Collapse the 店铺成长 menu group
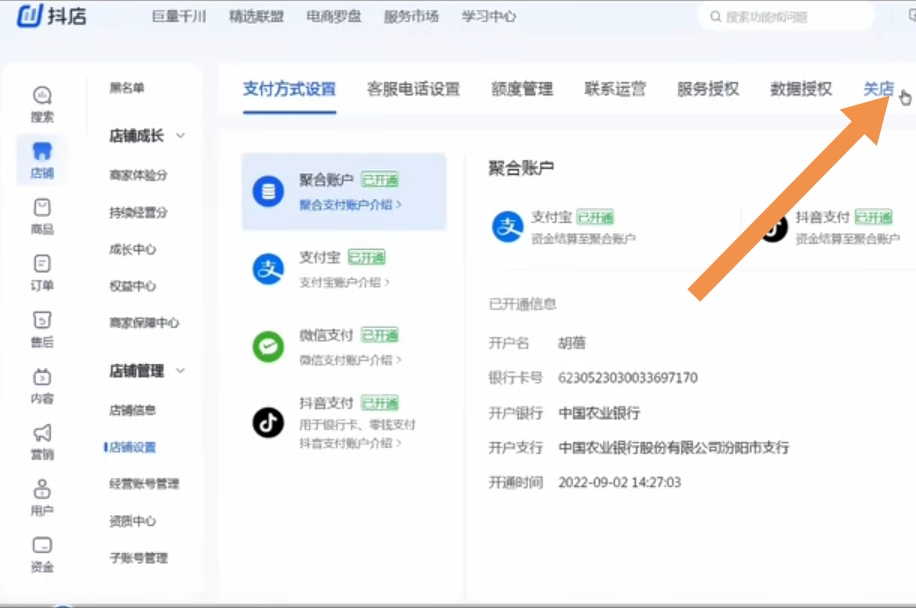 (180, 136)
